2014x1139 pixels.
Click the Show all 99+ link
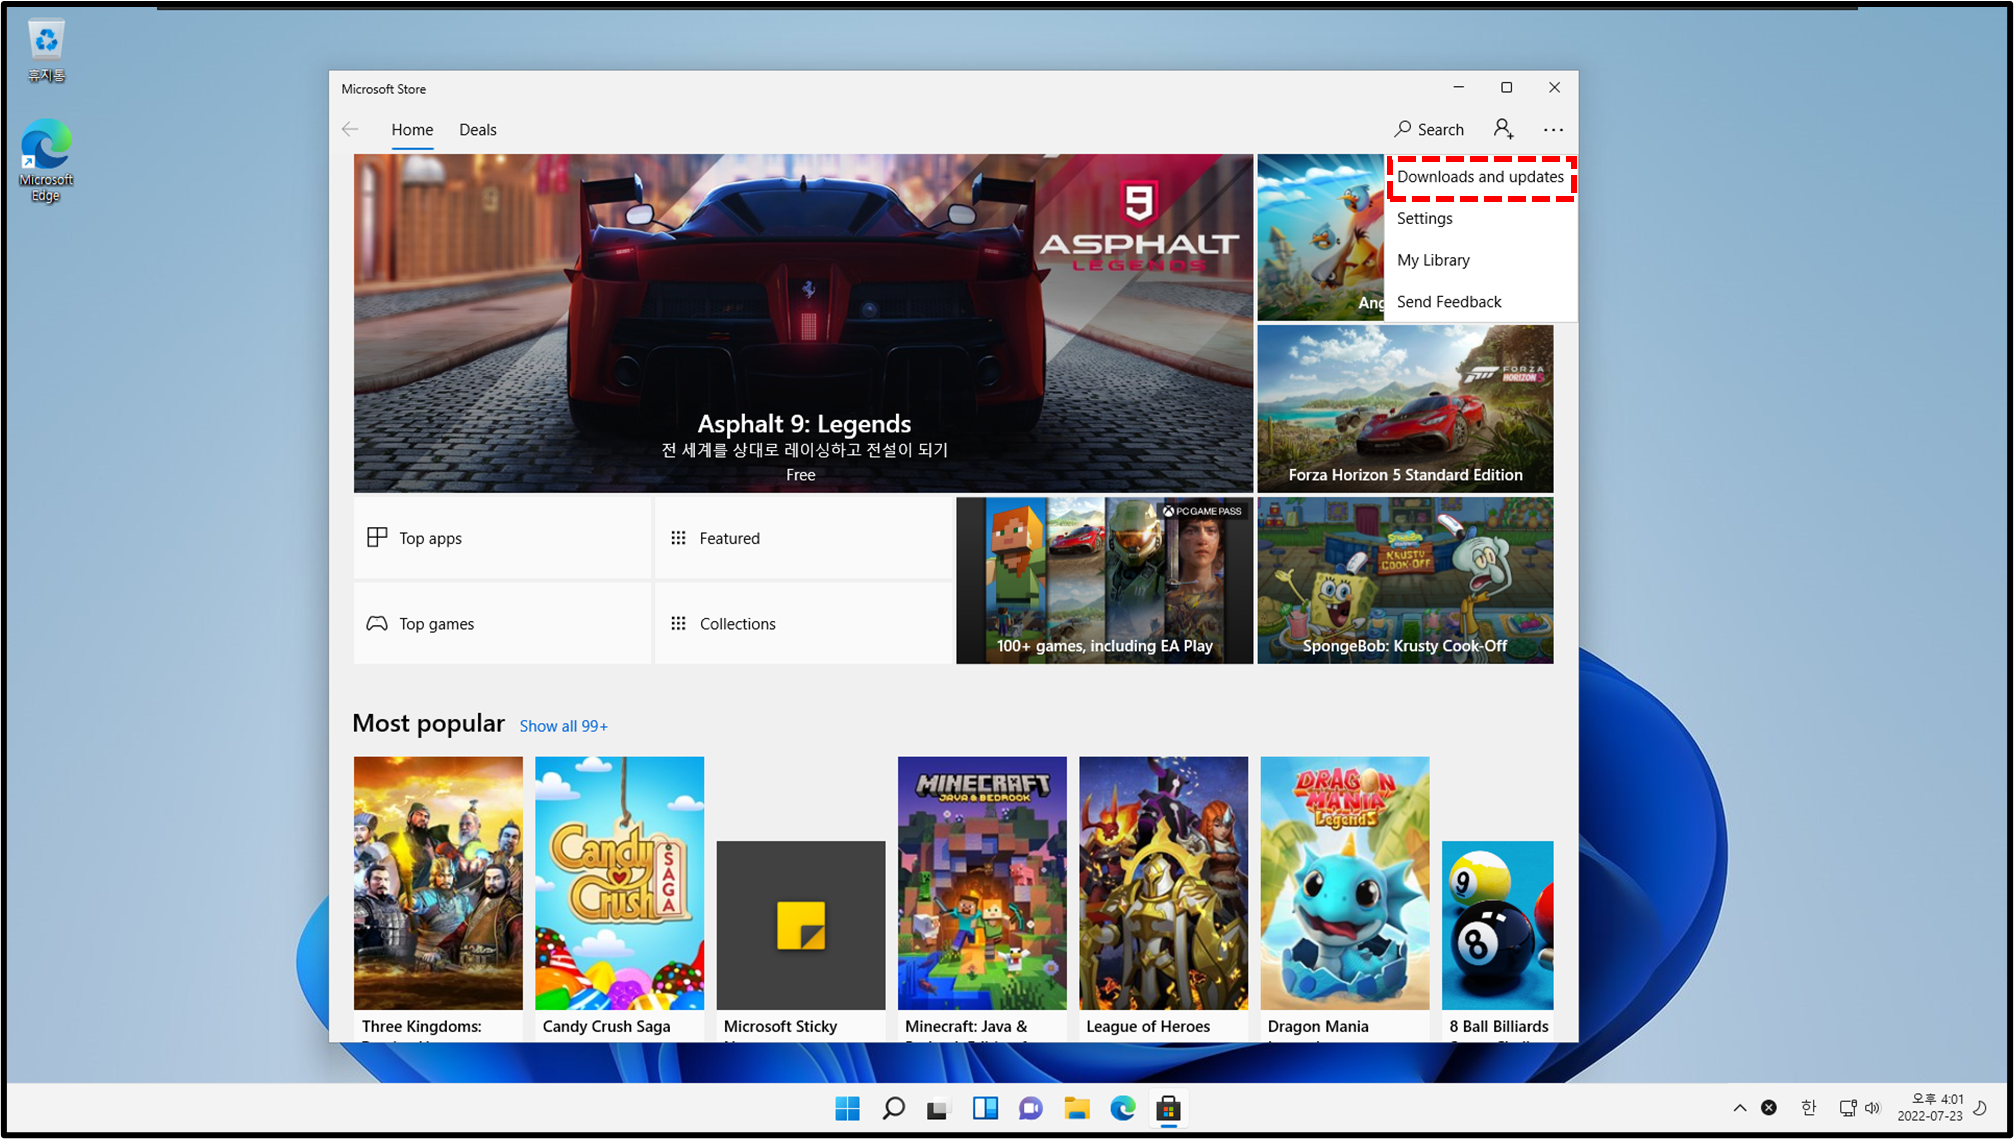(x=563, y=726)
